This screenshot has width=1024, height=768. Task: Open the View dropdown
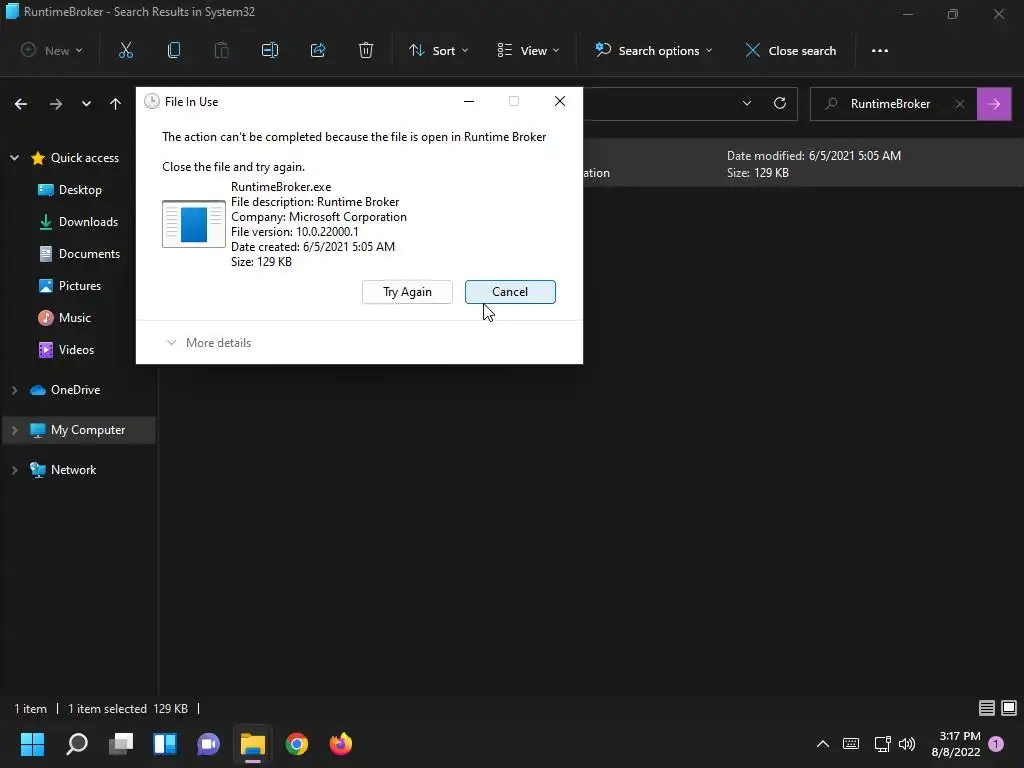528,50
